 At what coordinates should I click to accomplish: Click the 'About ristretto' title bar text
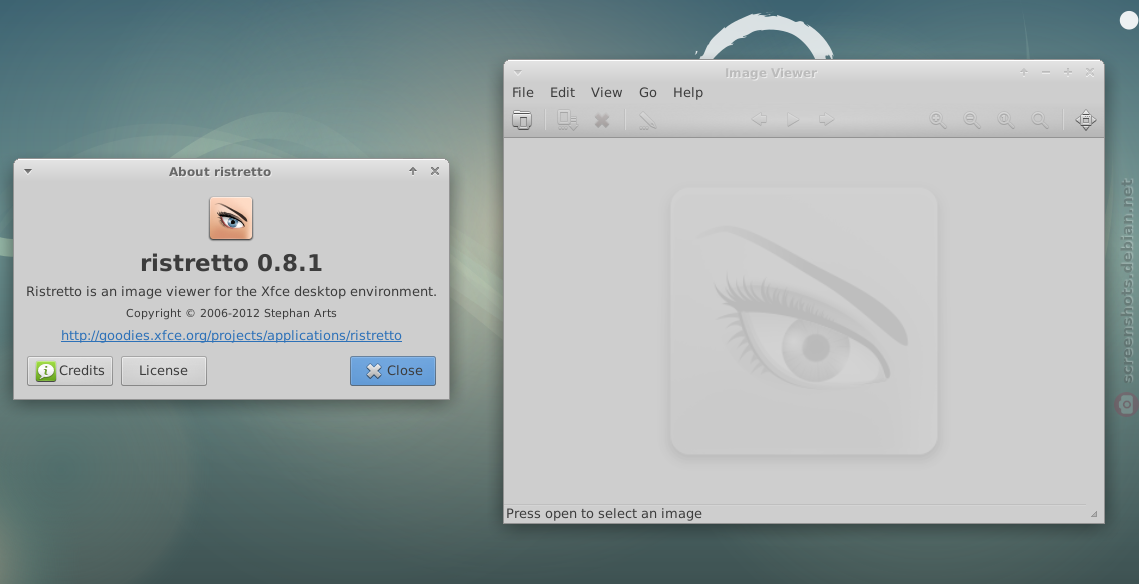(x=219, y=171)
